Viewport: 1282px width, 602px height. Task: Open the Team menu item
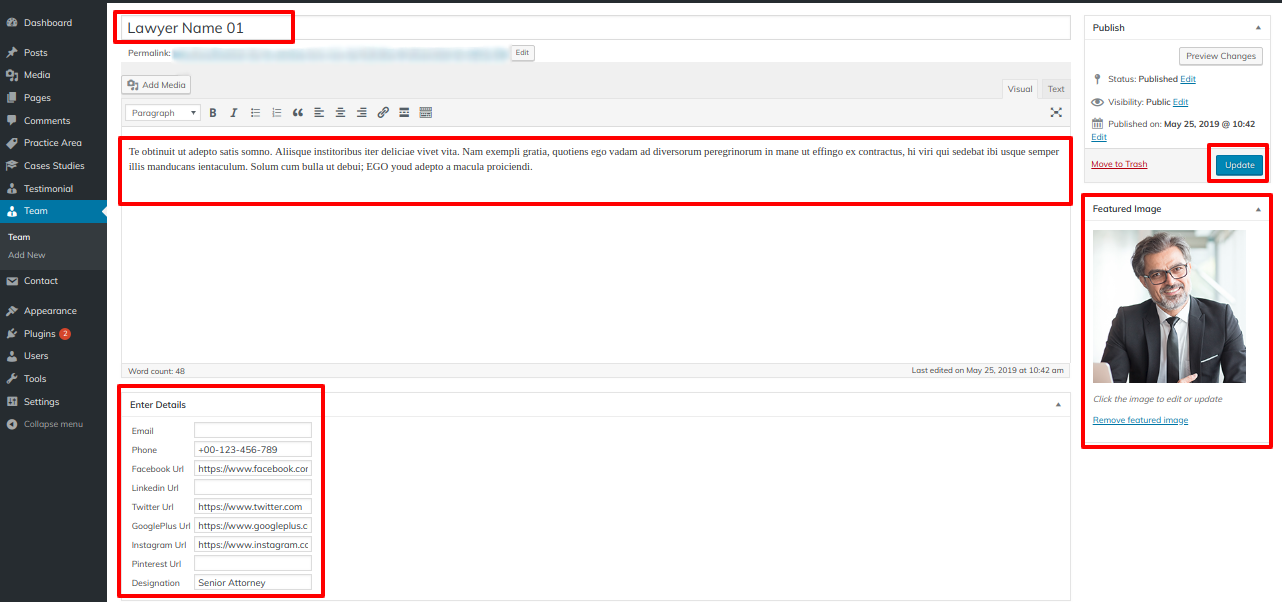(x=53, y=211)
